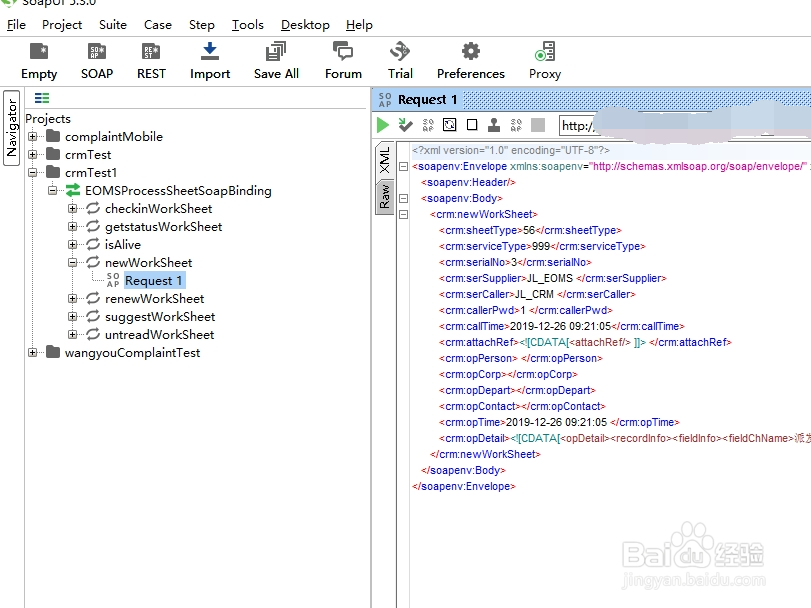Click the Projects root label

pyautogui.click(x=48, y=118)
